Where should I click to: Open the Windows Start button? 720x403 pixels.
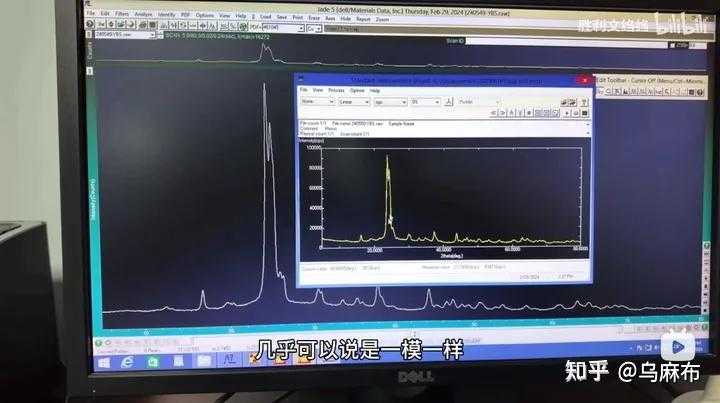coord(104,363)
